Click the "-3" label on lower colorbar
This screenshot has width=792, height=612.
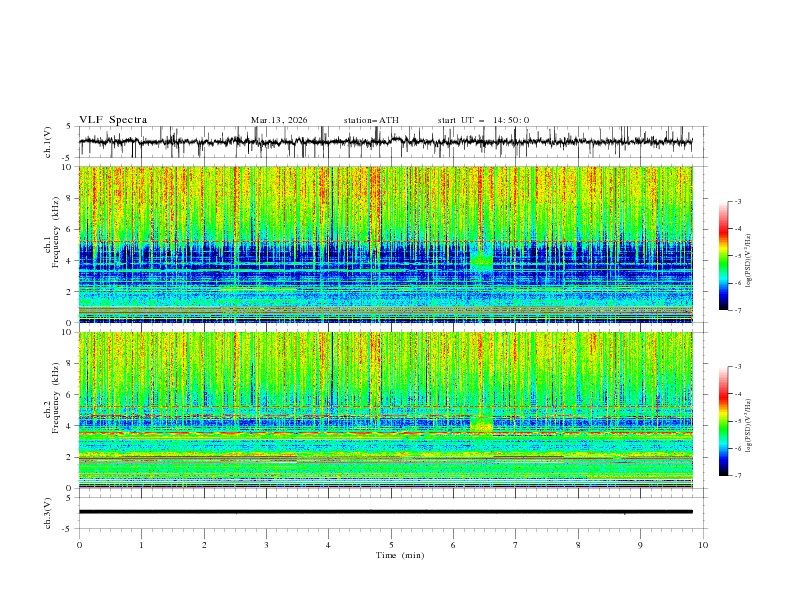738,367
